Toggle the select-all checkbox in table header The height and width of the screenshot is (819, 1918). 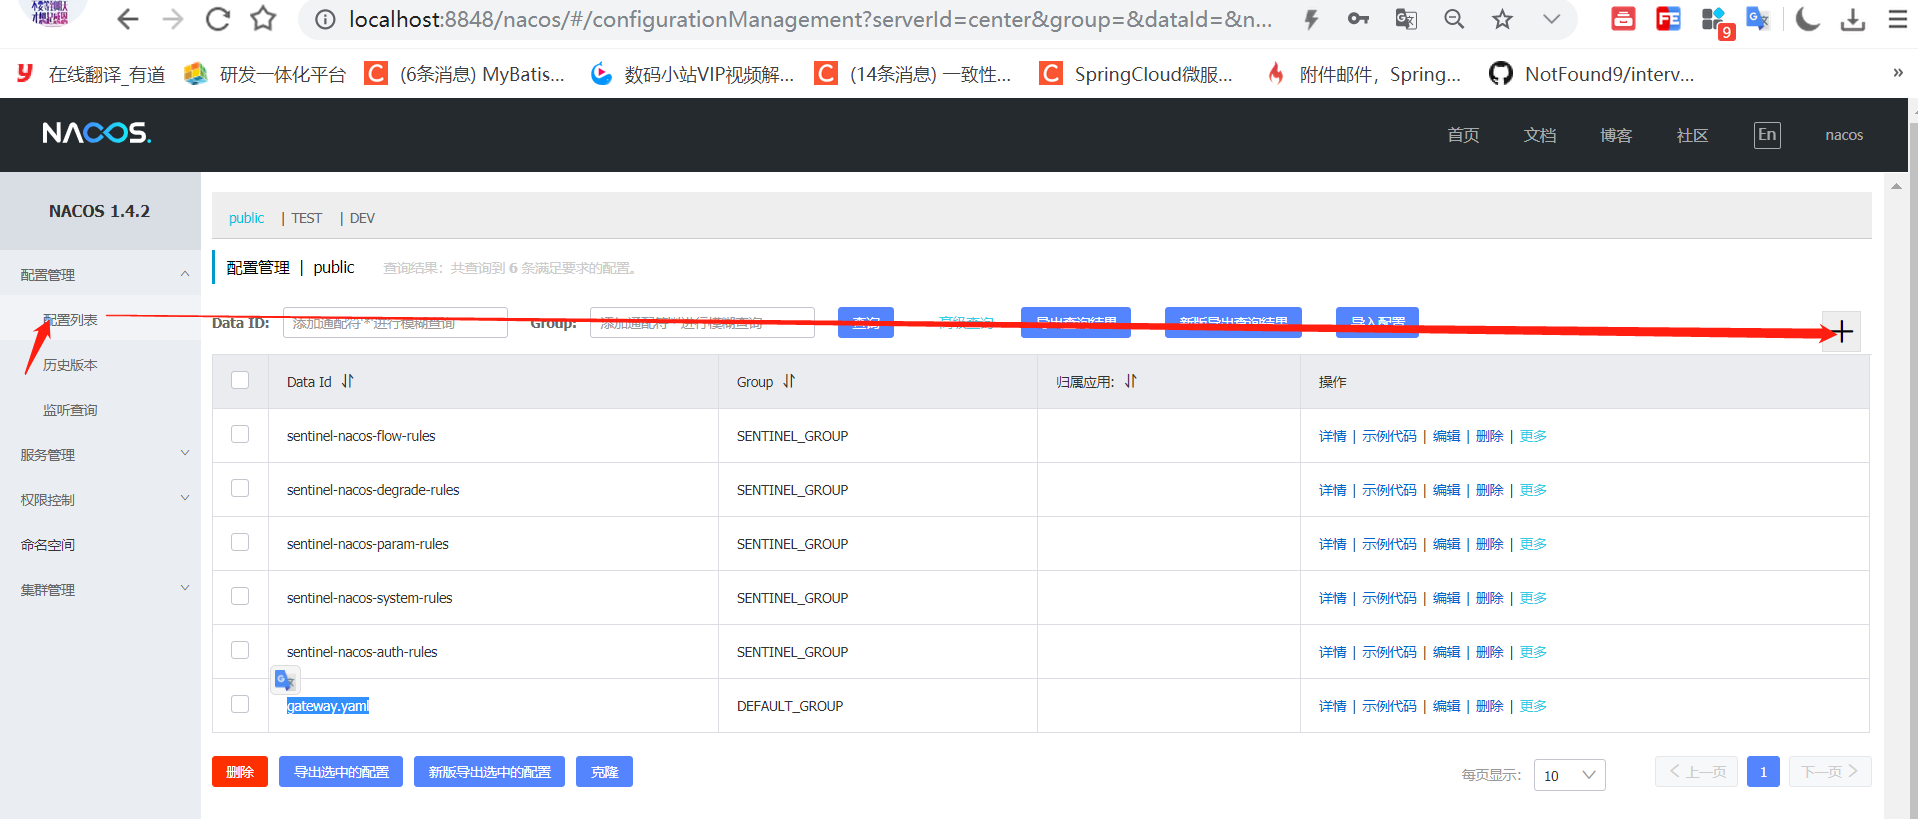(x=240, y=380)
